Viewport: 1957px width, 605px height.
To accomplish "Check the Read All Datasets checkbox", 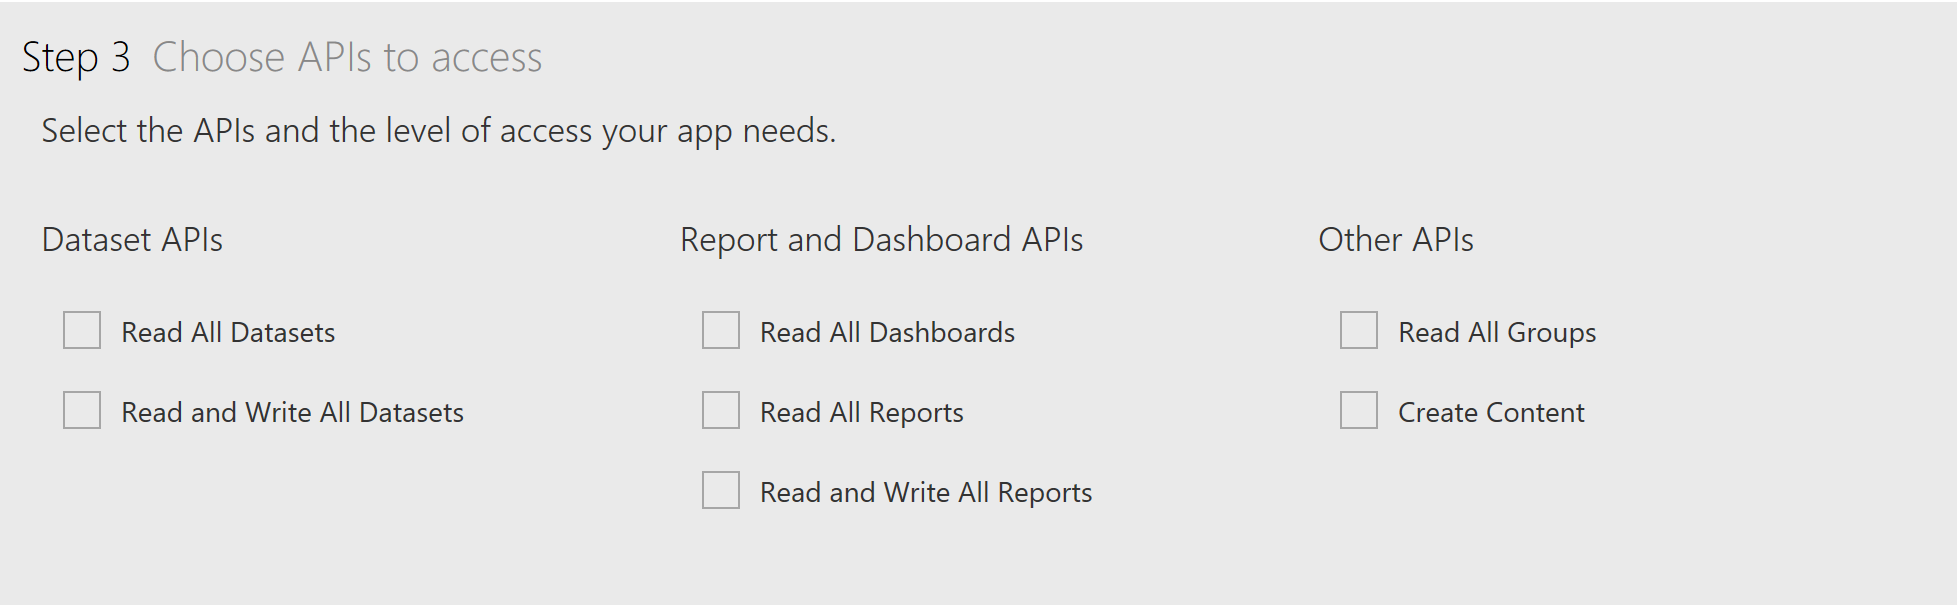I will click(82, 330).
